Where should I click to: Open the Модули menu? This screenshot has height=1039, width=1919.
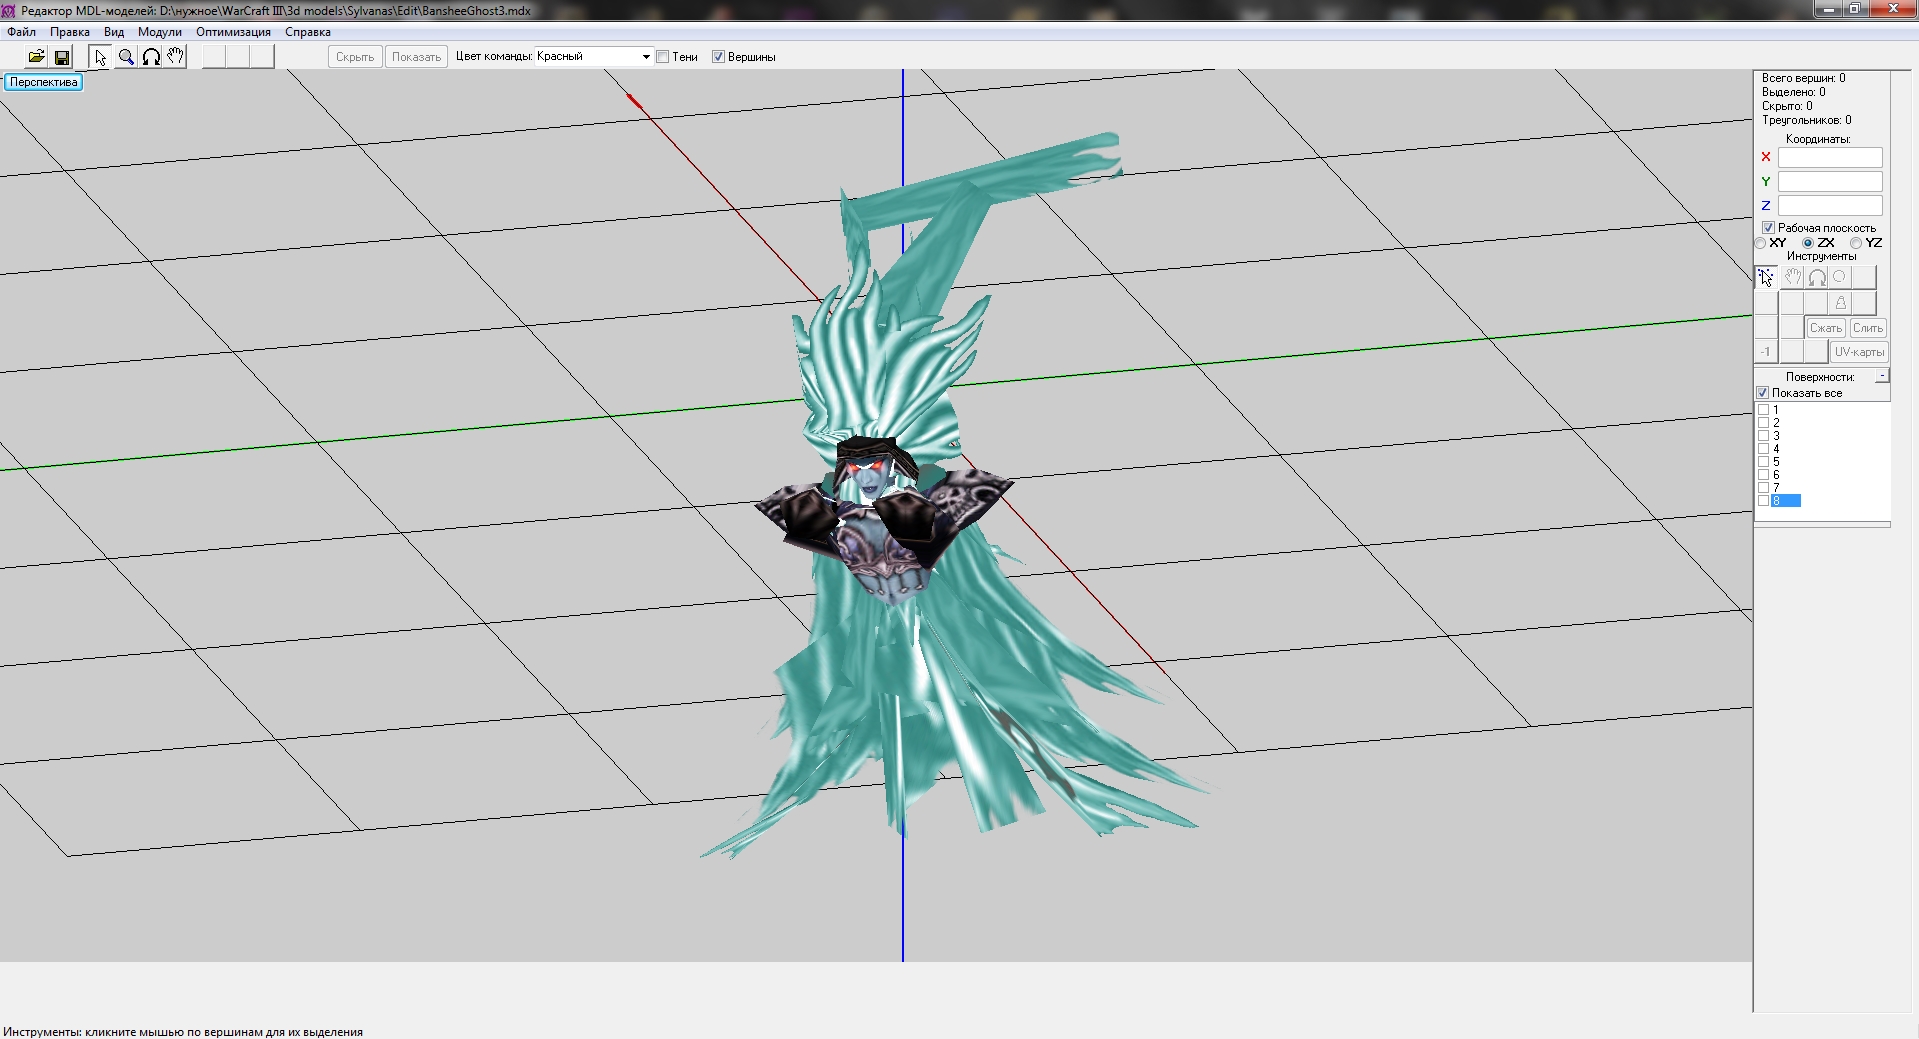point(160,32)
